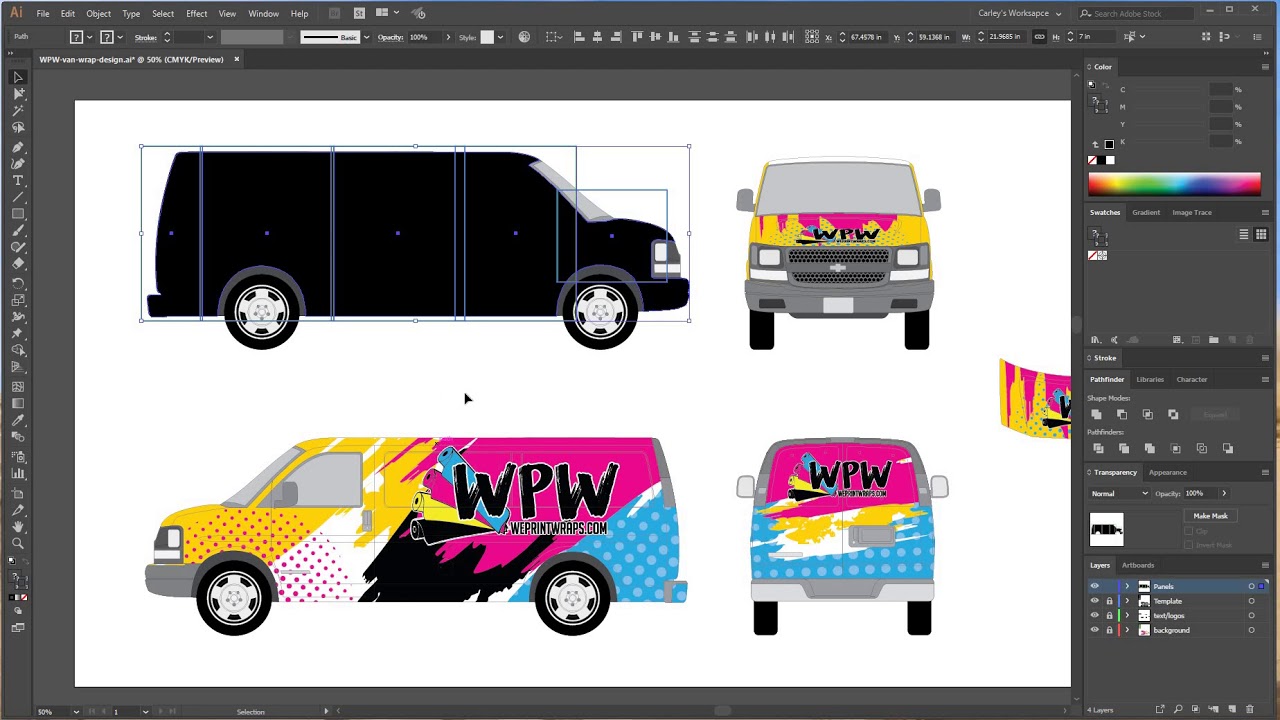Select the Curvature tool
The height and width of the screenshot is (720, 1280).
click(18, 164)
